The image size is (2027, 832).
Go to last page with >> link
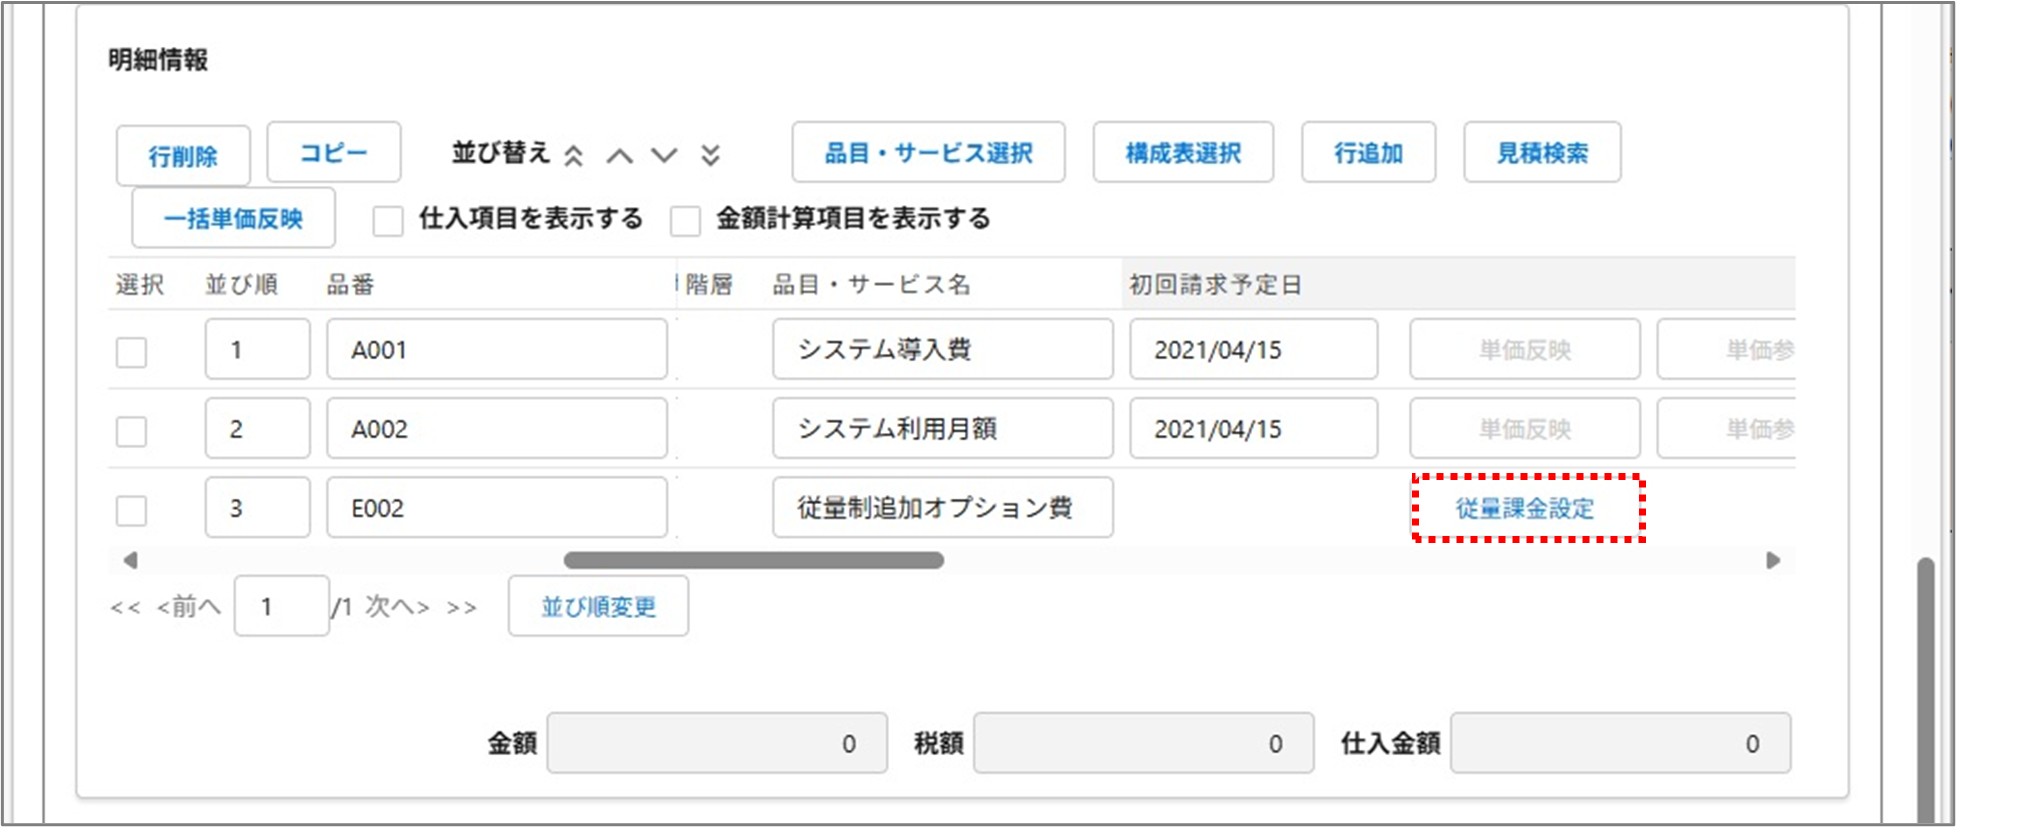461,607
